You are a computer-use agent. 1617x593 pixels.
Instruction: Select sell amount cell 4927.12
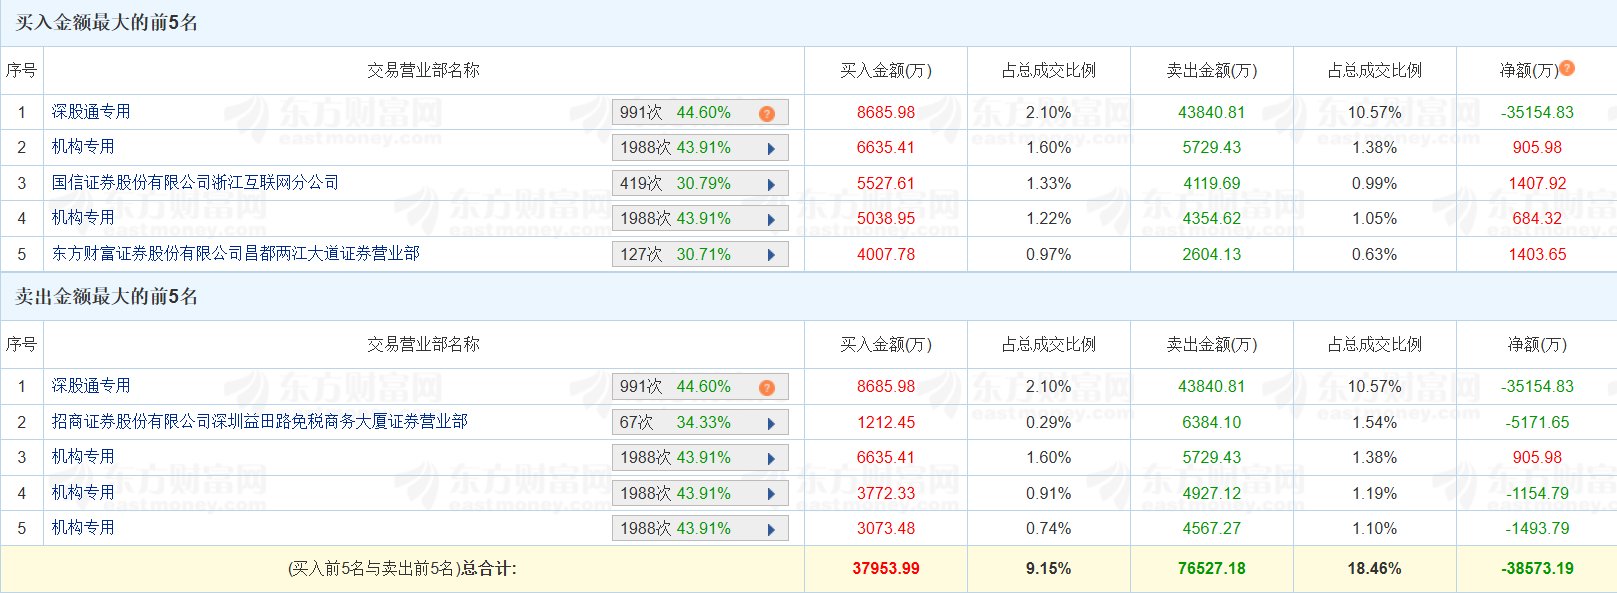1212,493
